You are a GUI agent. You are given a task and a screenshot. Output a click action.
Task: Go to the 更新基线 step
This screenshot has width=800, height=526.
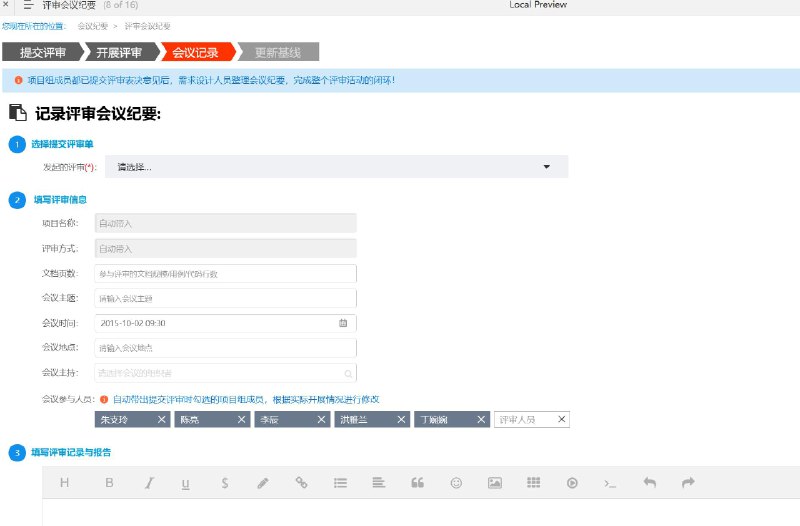(x=278, y=52)
